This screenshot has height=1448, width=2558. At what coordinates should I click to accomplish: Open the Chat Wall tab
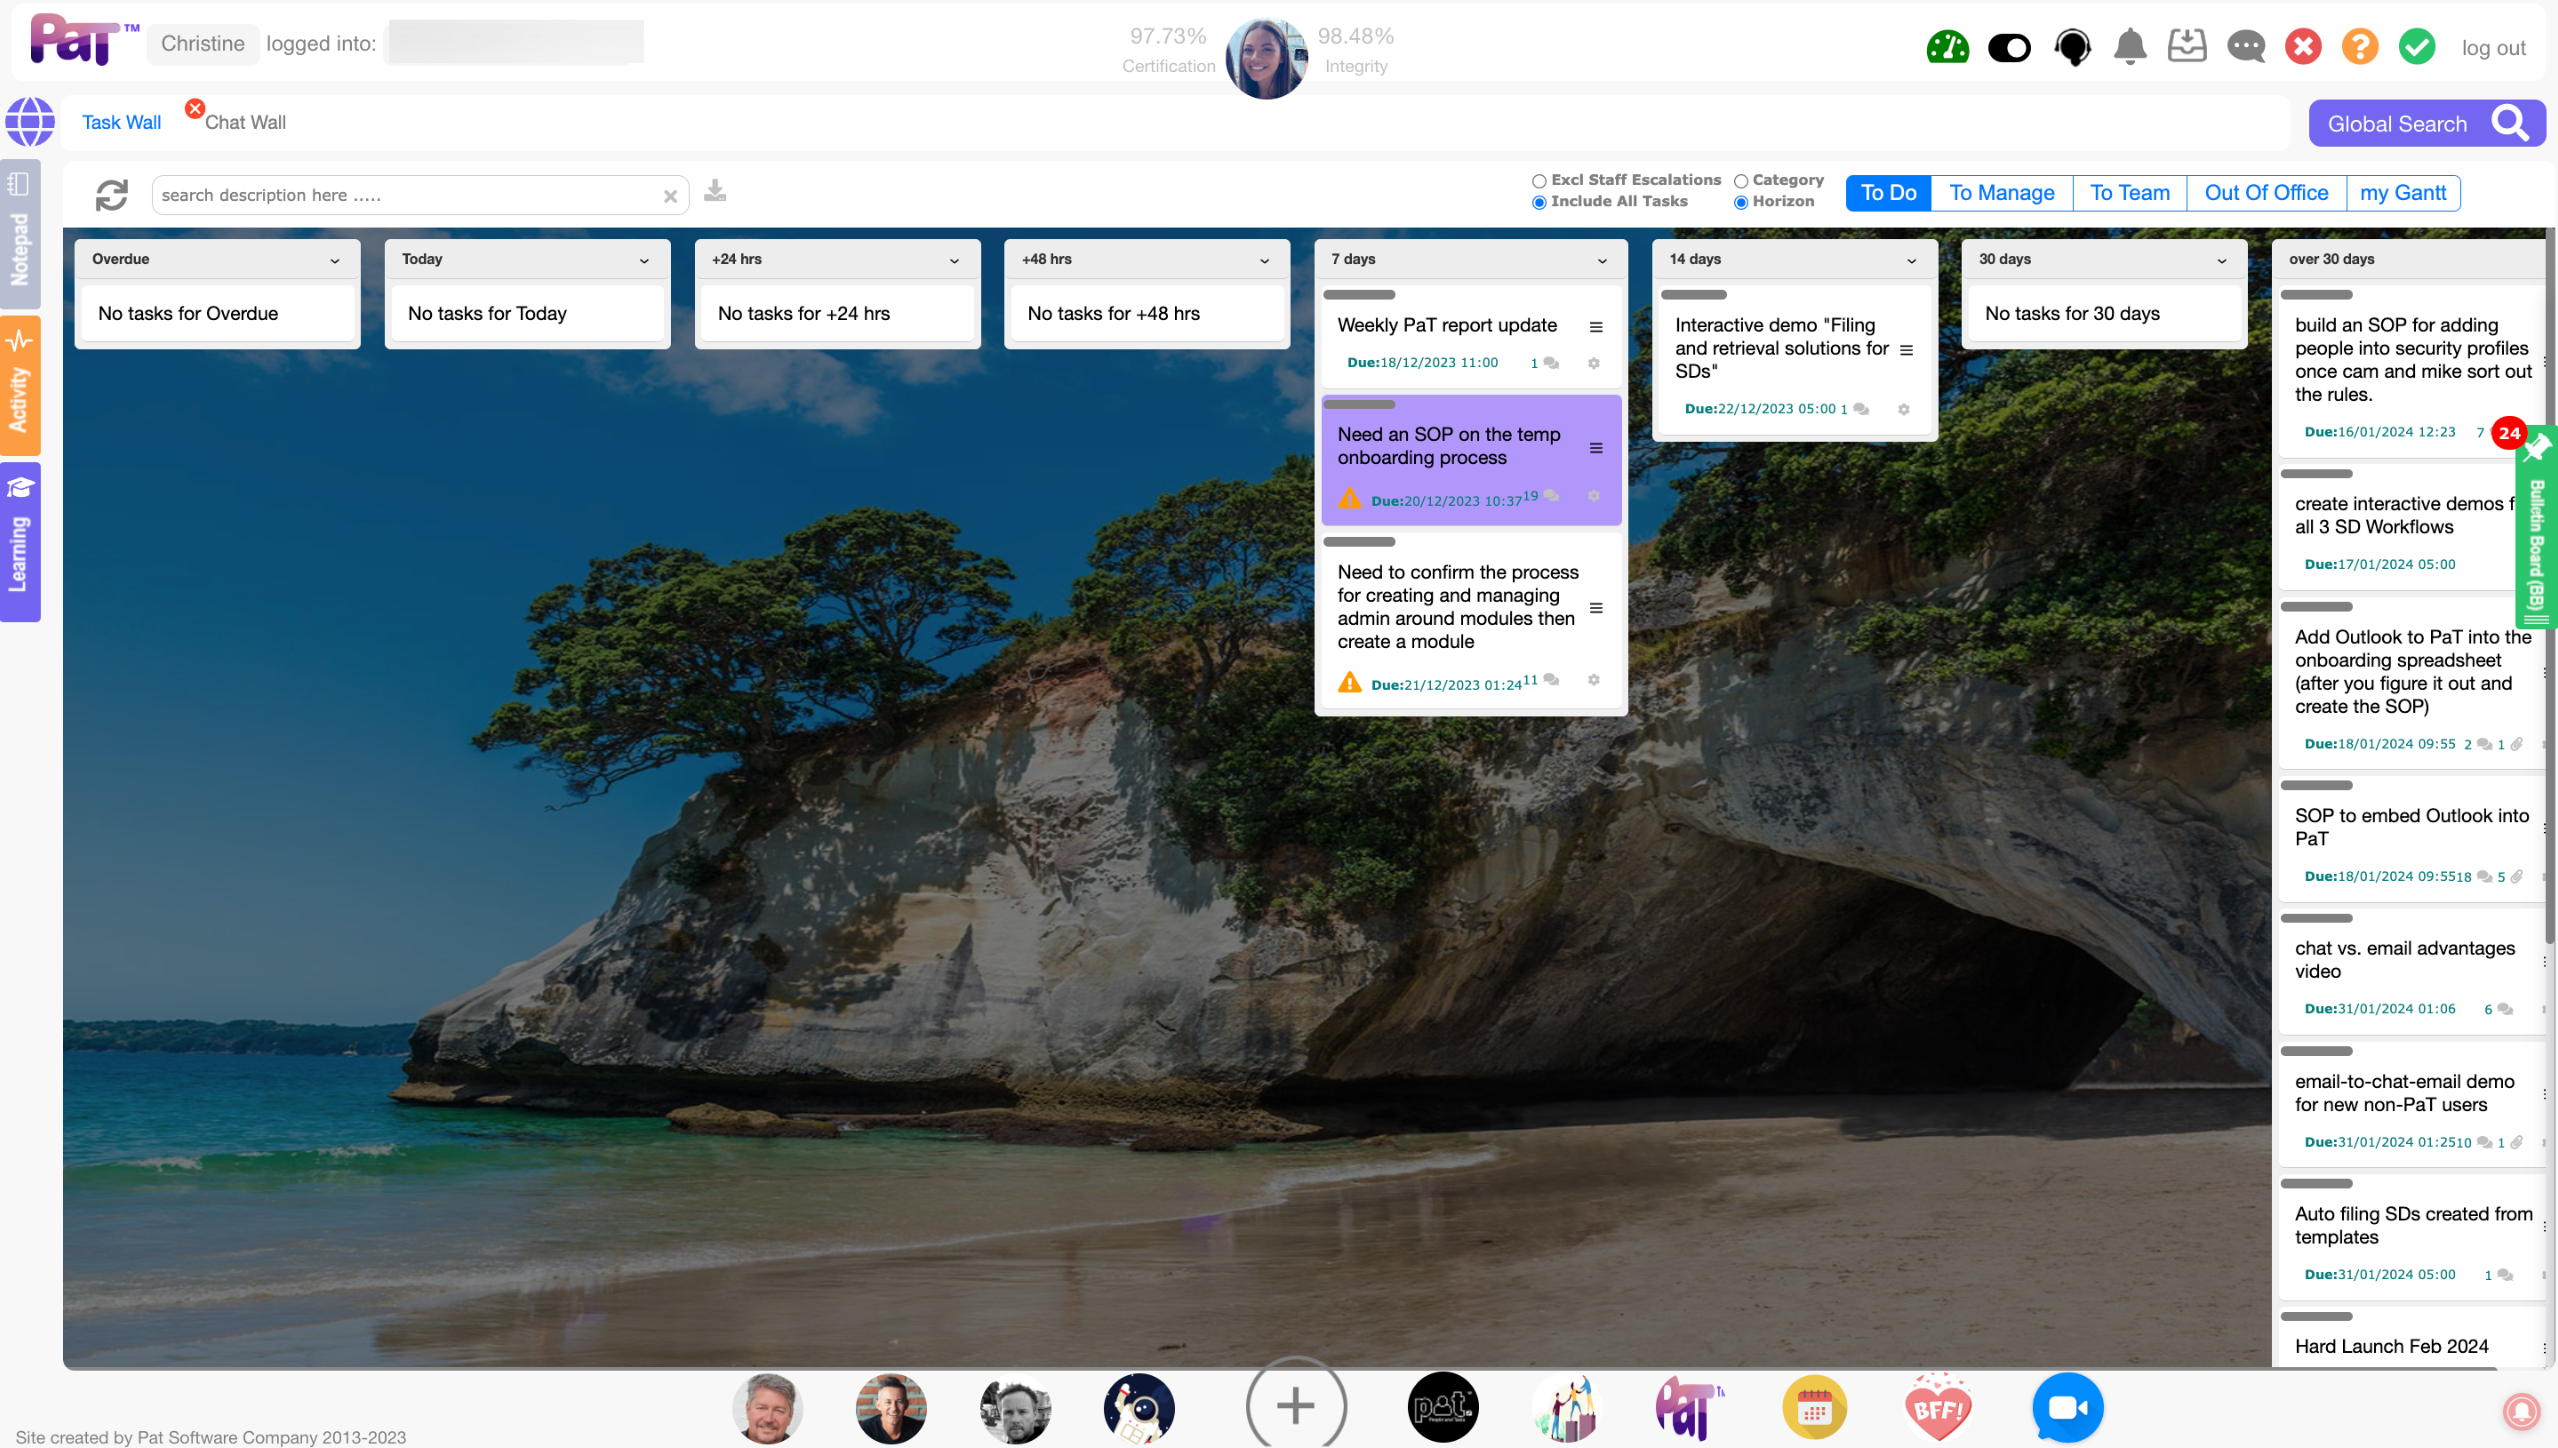click(x=245, y=122)
